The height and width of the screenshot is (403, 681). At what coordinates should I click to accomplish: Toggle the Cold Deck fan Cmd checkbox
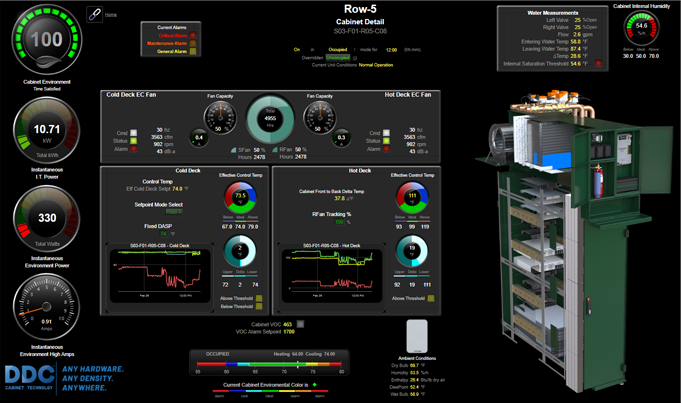[134, 132]
